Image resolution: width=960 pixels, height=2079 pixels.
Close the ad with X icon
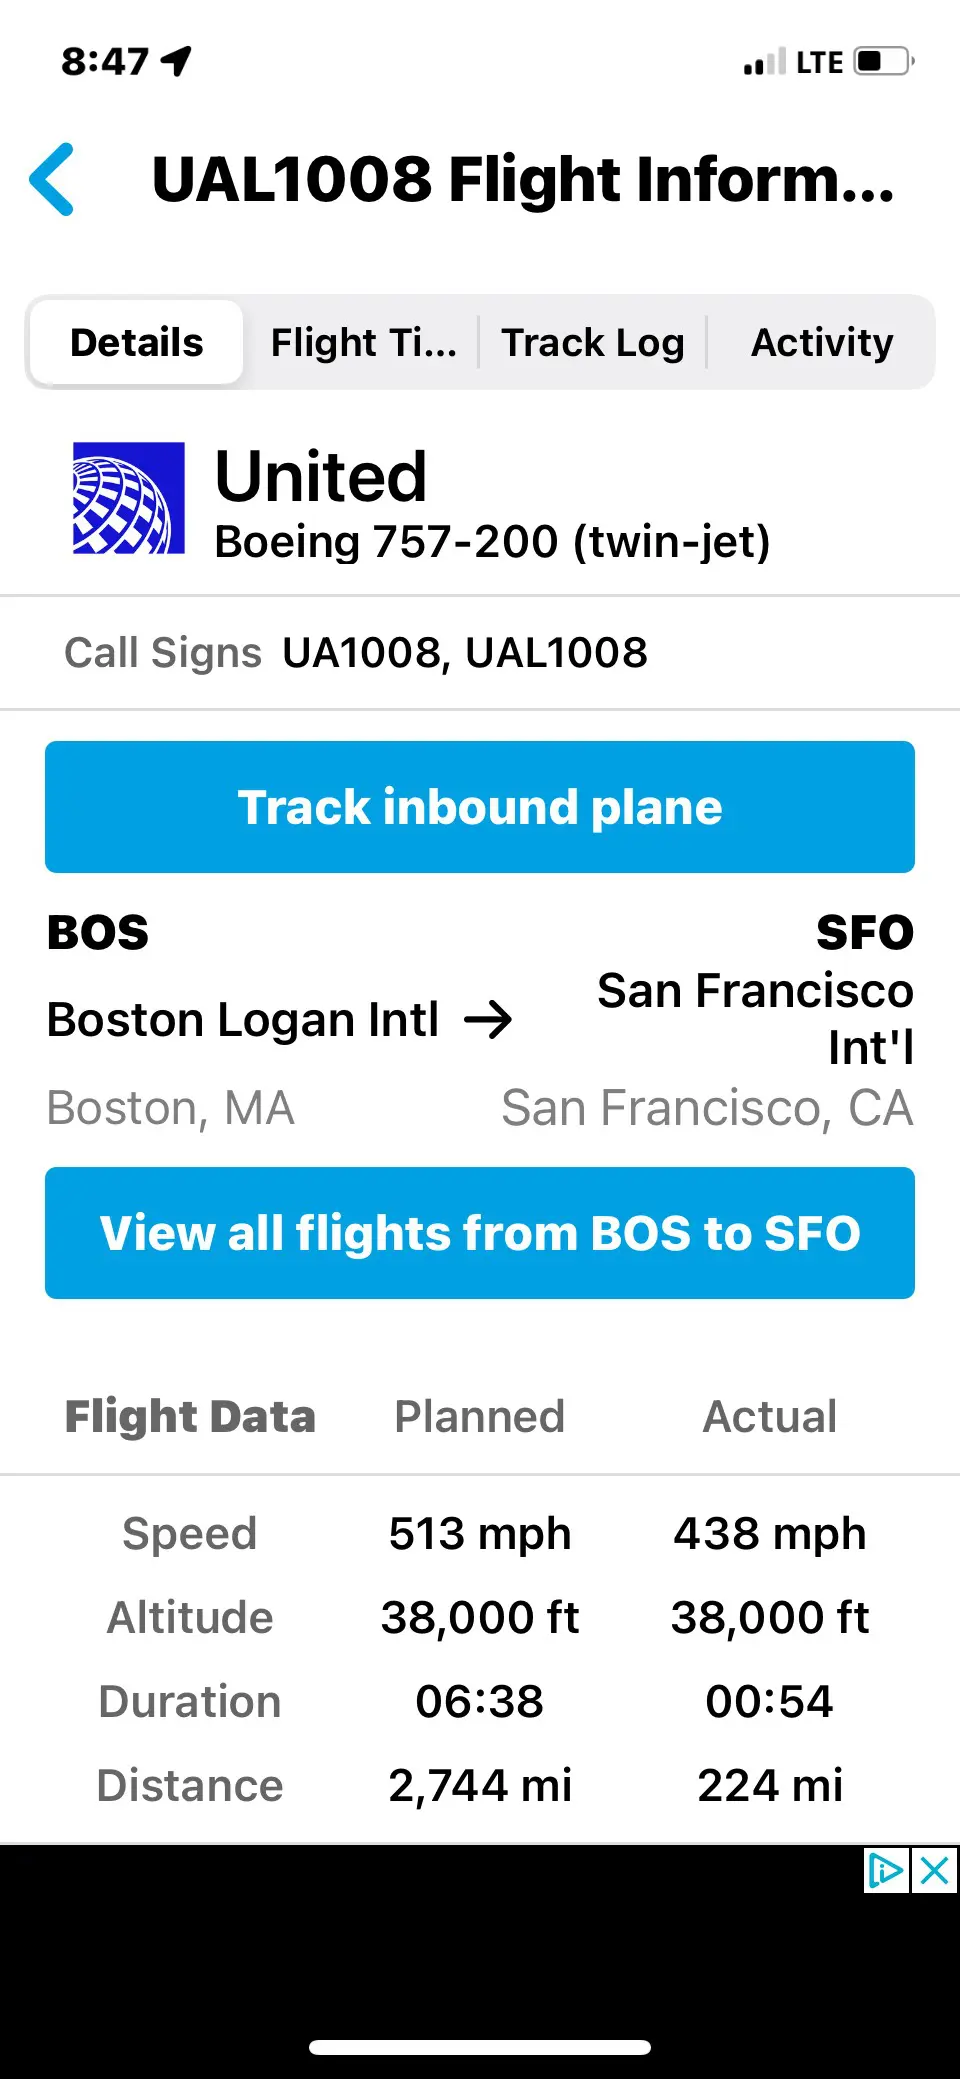pos(935,1870)
